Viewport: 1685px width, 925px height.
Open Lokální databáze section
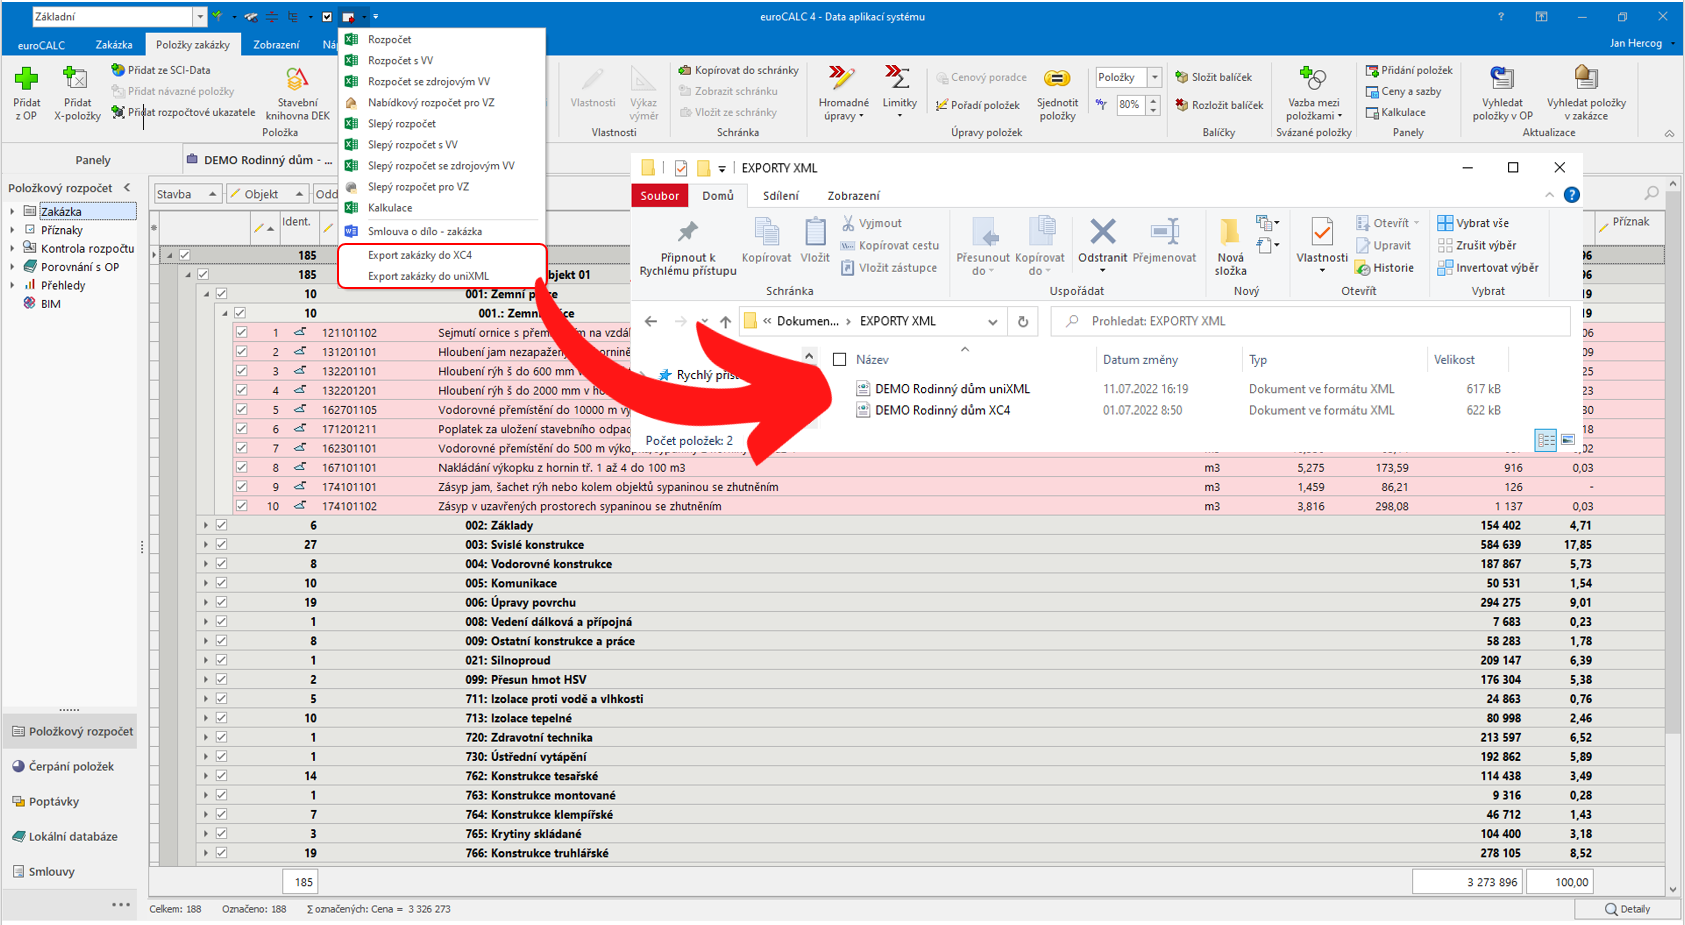point(70,836)
